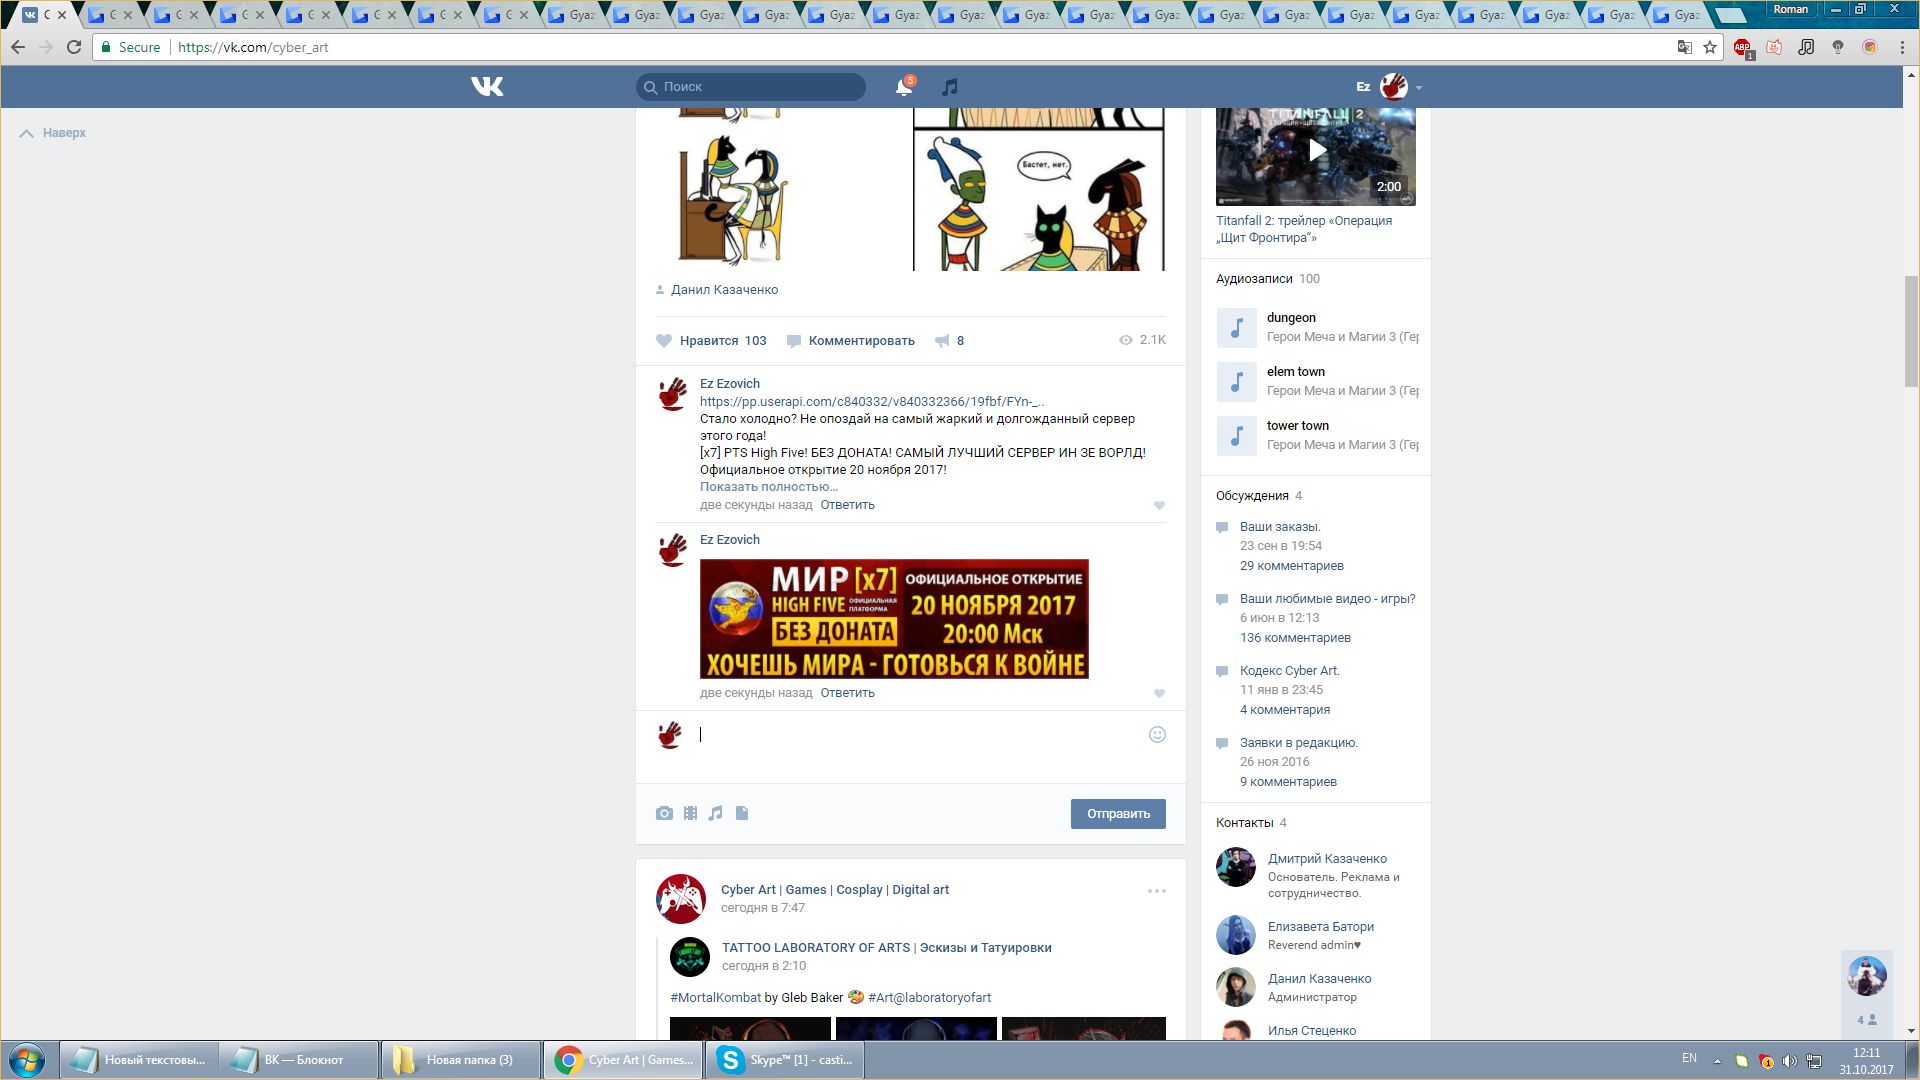This screenshot has height=1080, width=1920.
Task: Like the post via Нравится heart
Action: coord(665,341)
